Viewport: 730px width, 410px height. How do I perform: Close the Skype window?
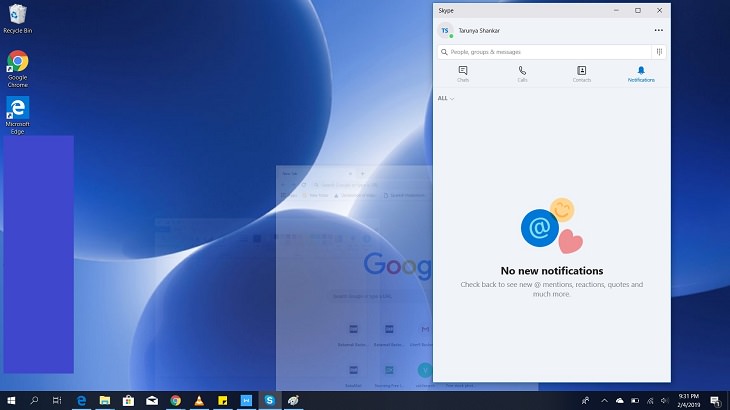tap(659, 10)
